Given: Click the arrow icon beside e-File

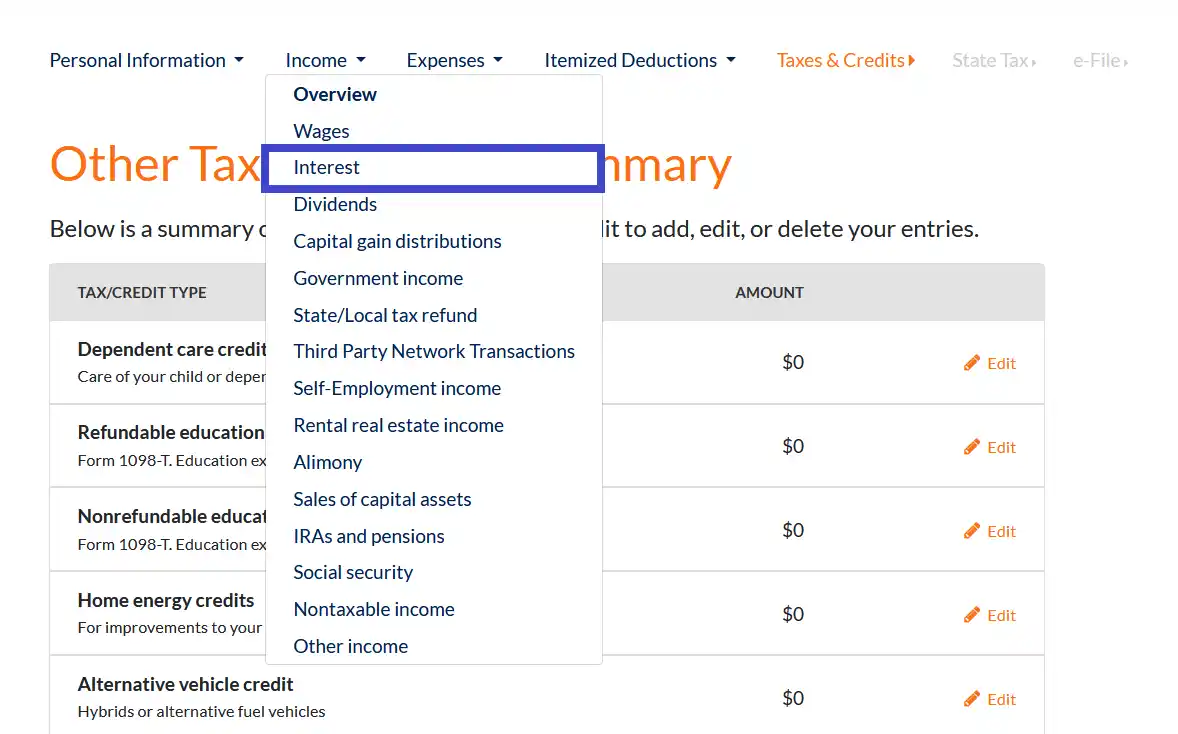Looking at the screenshot, I should (x=1126, y=60).
